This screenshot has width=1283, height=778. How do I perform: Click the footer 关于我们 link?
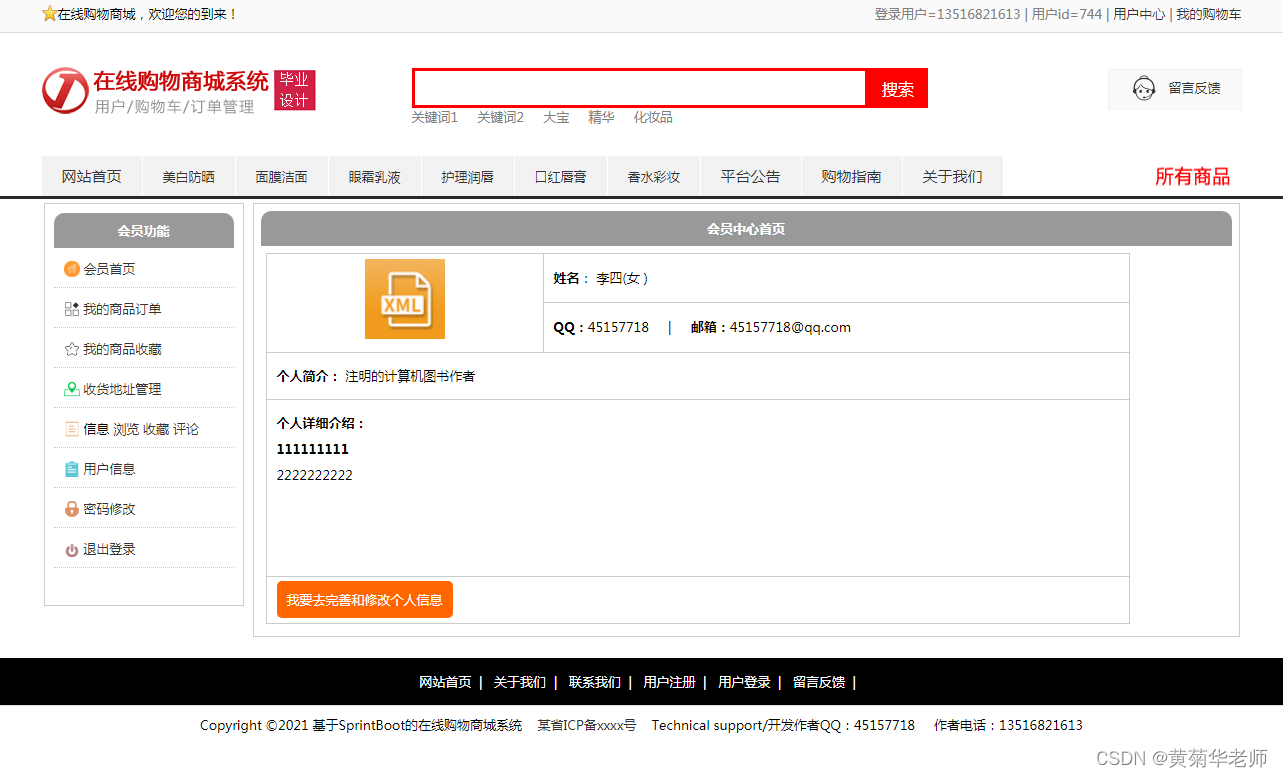519,682
